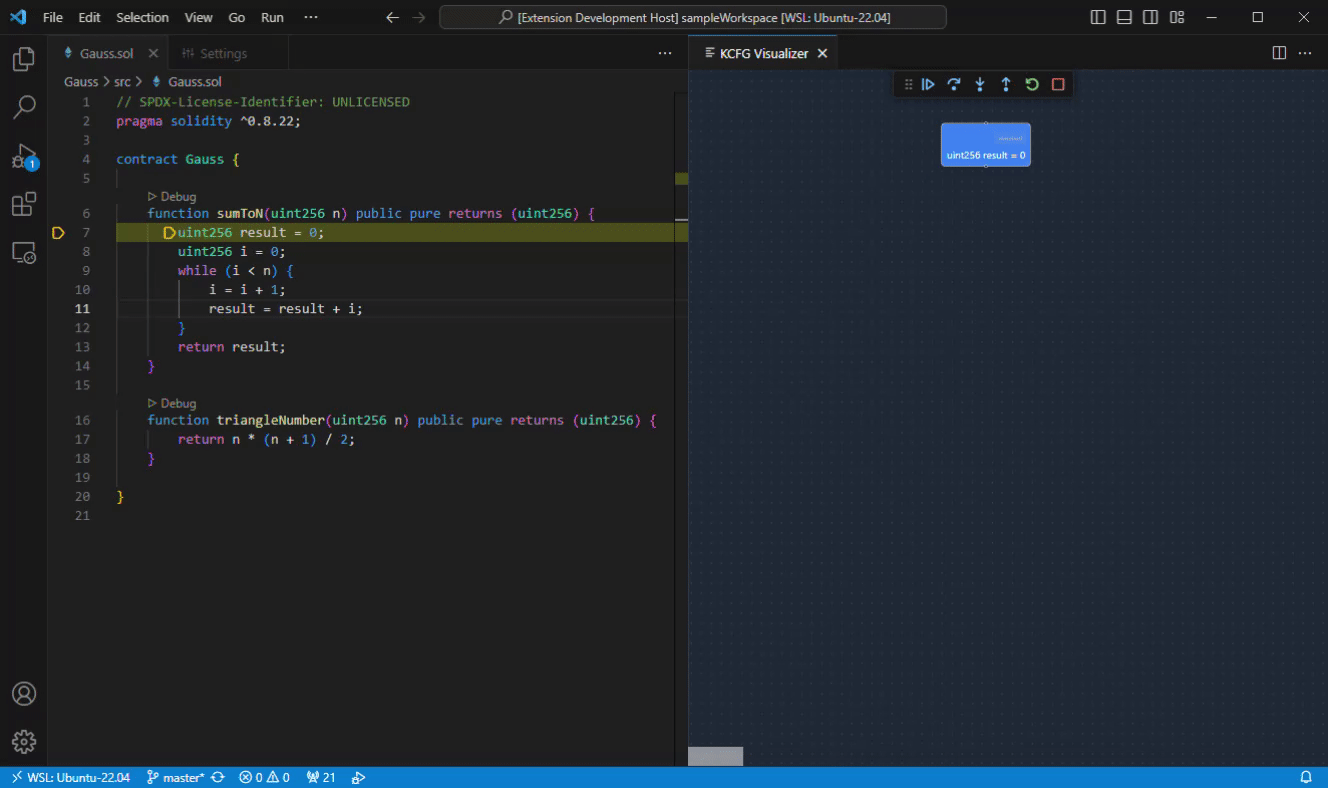Open the Remote Explorer view

(24, 252)
